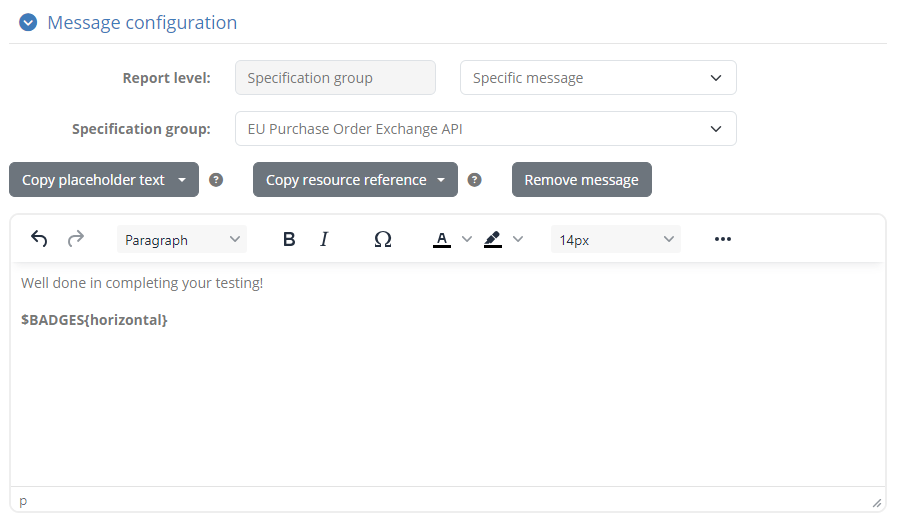
Task: Insert special character with Omega icon
Action: (383, 239)
